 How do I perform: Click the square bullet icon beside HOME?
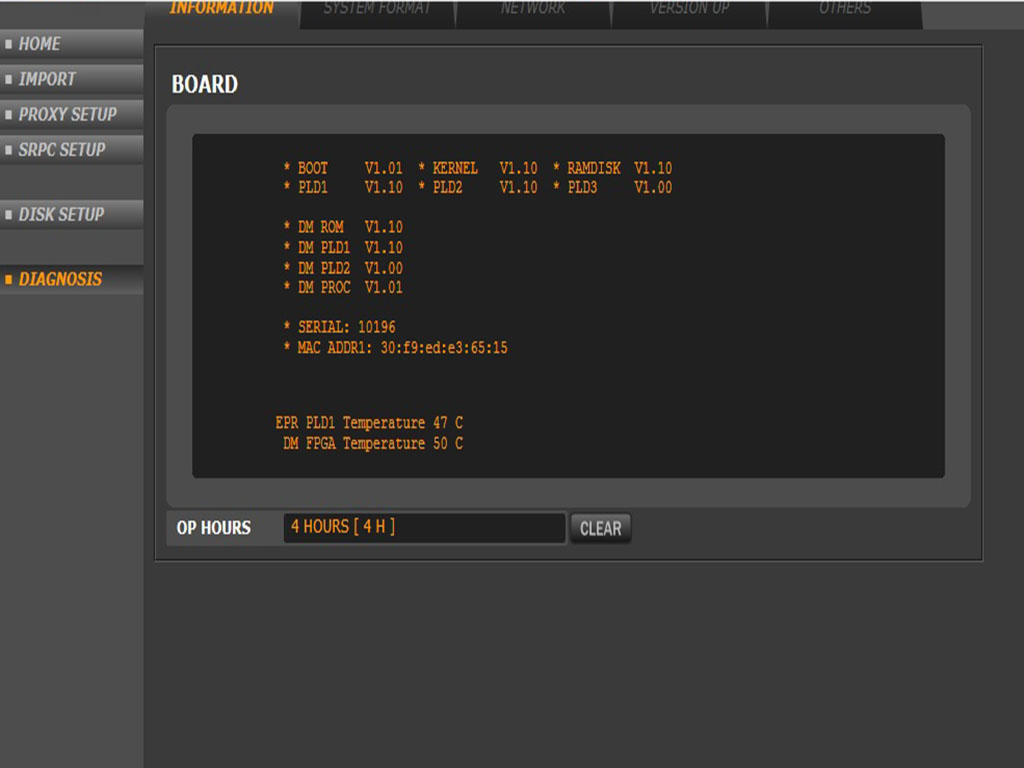pyautogui.click(x=9, y=45)
